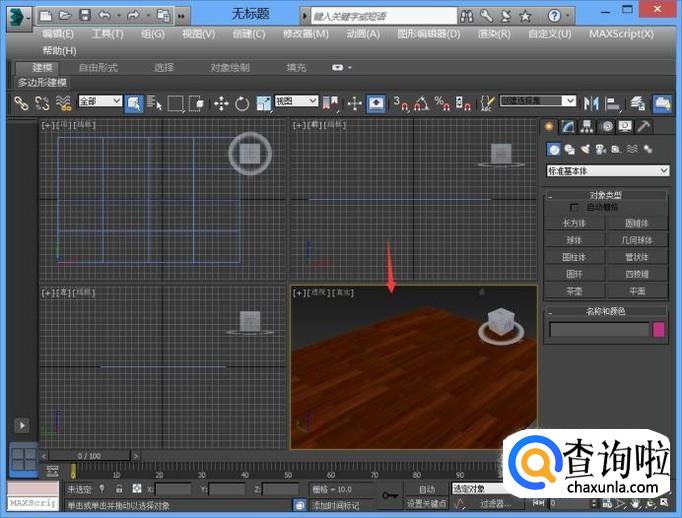Screen dimensions: 682x518
Task: Switch to the 自由形式 ribbon tab
Action: 98,67
